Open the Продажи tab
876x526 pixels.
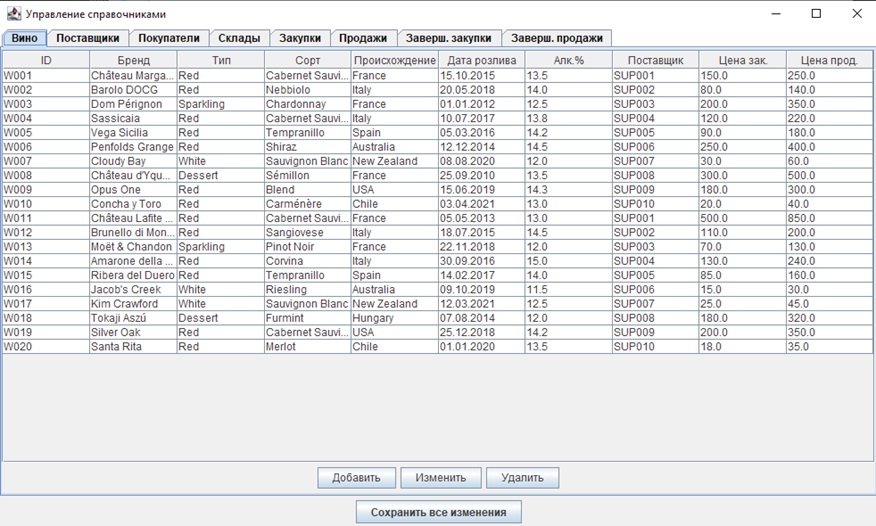pyautogui.click(x=363, y=38)
